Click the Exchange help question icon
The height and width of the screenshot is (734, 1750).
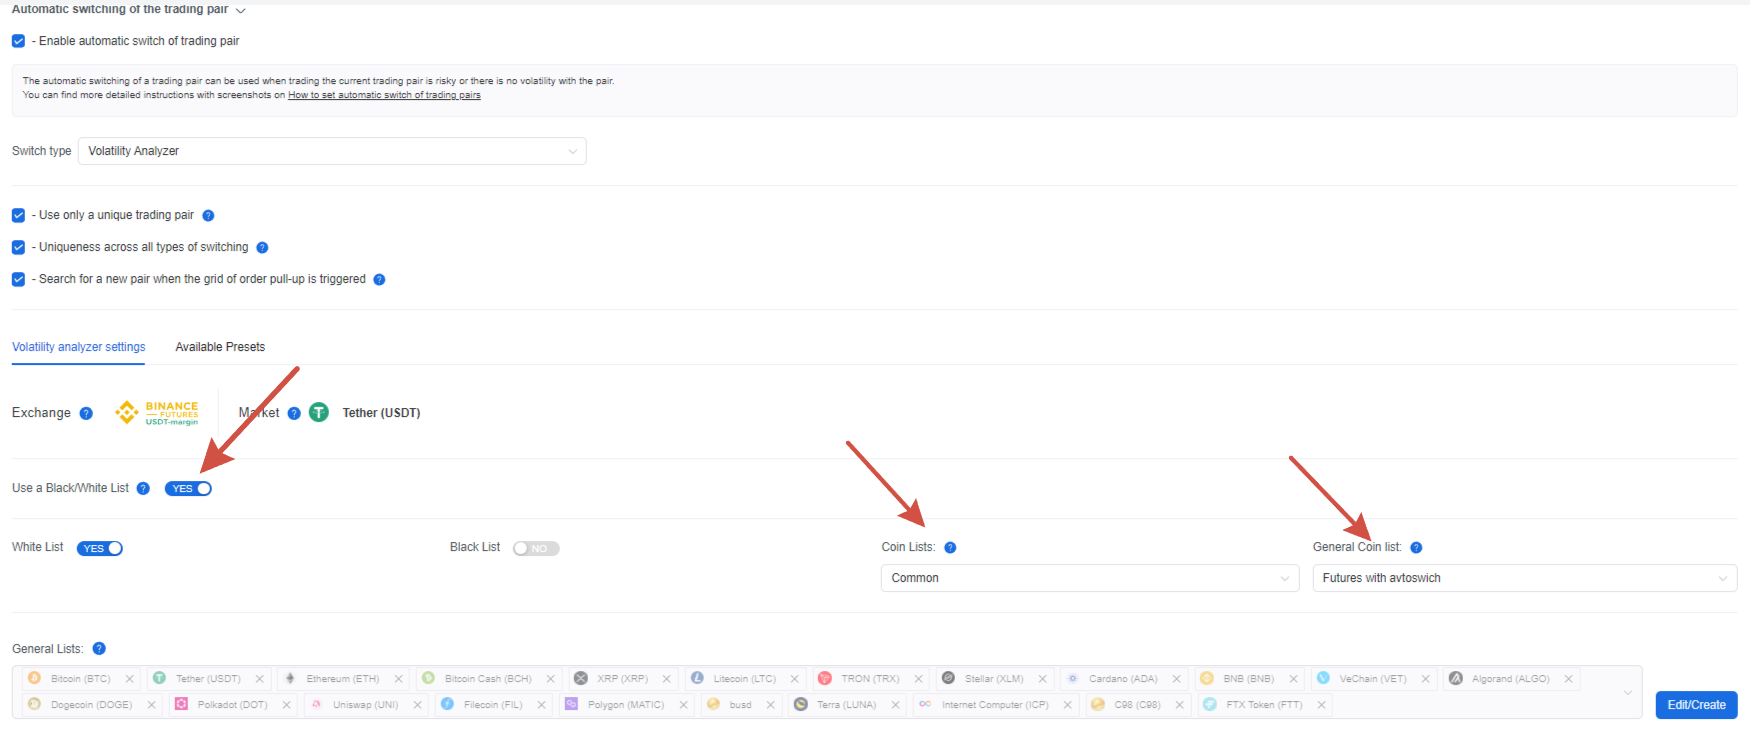pyautogui.click(x=86, y=413)
